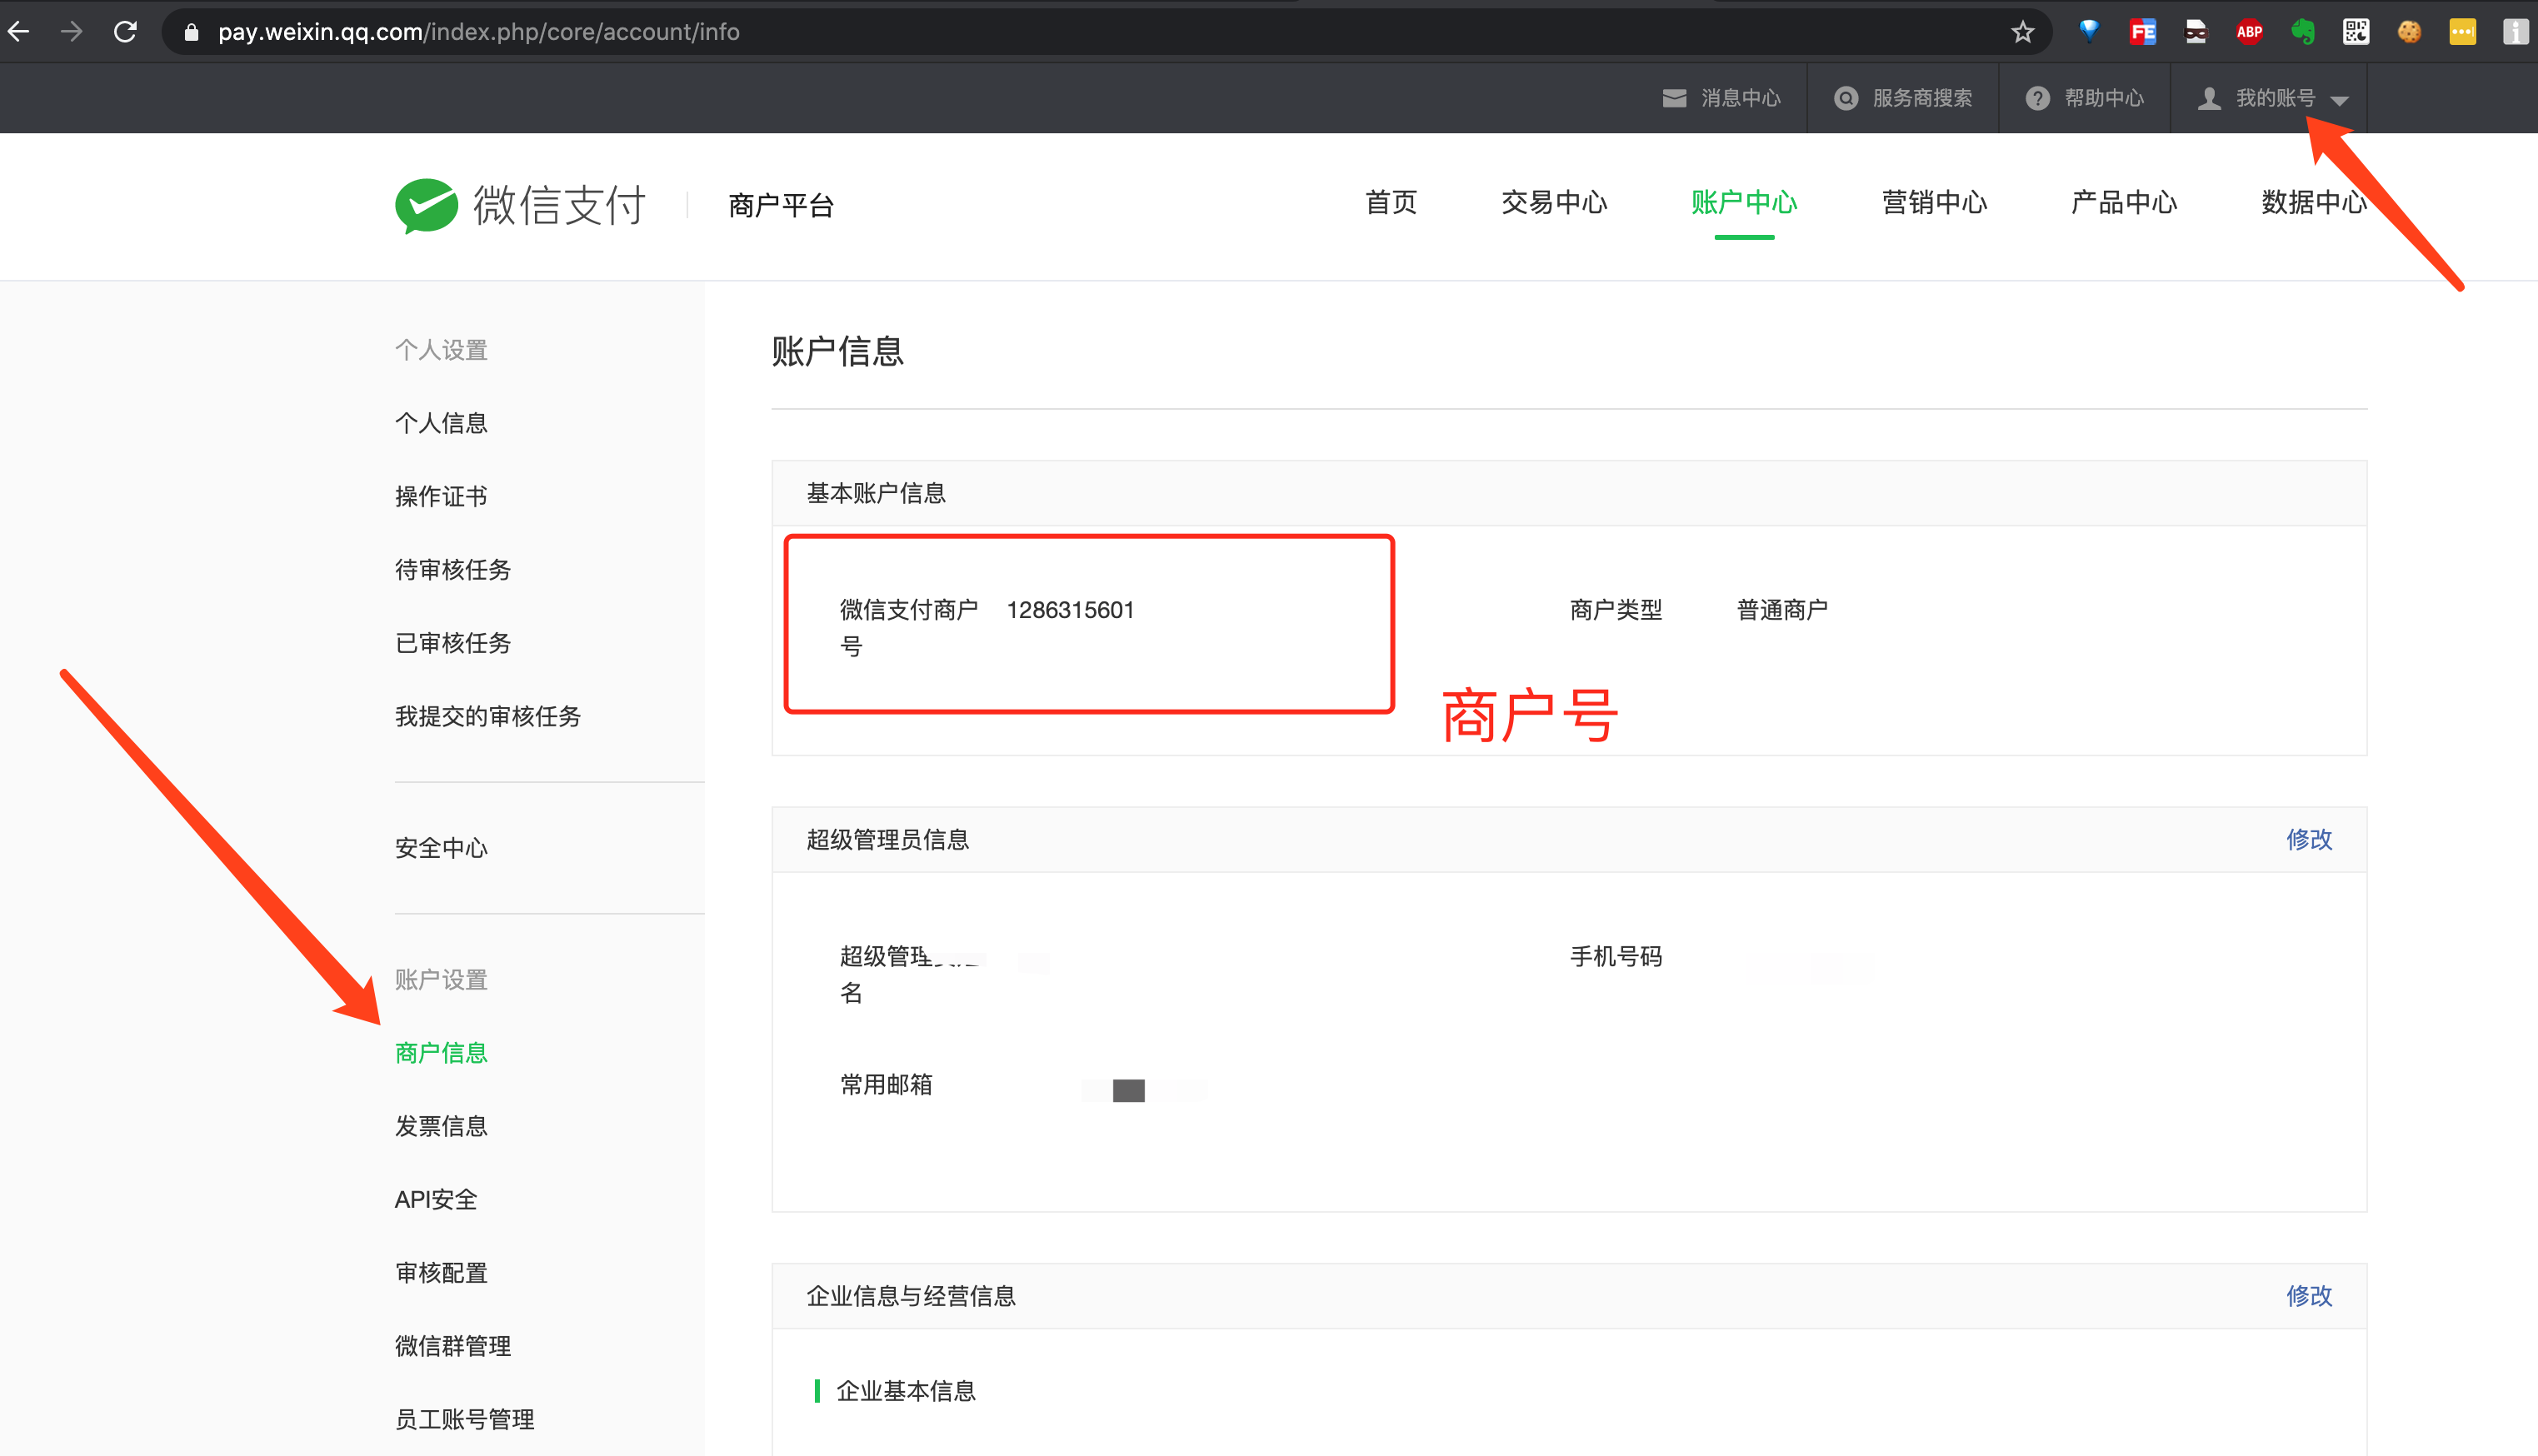The height and width of the screenshot is (1456, 2538).
Task: Click the 商户平台 header text
Action: pyautogui.click(x=781, y=205)
